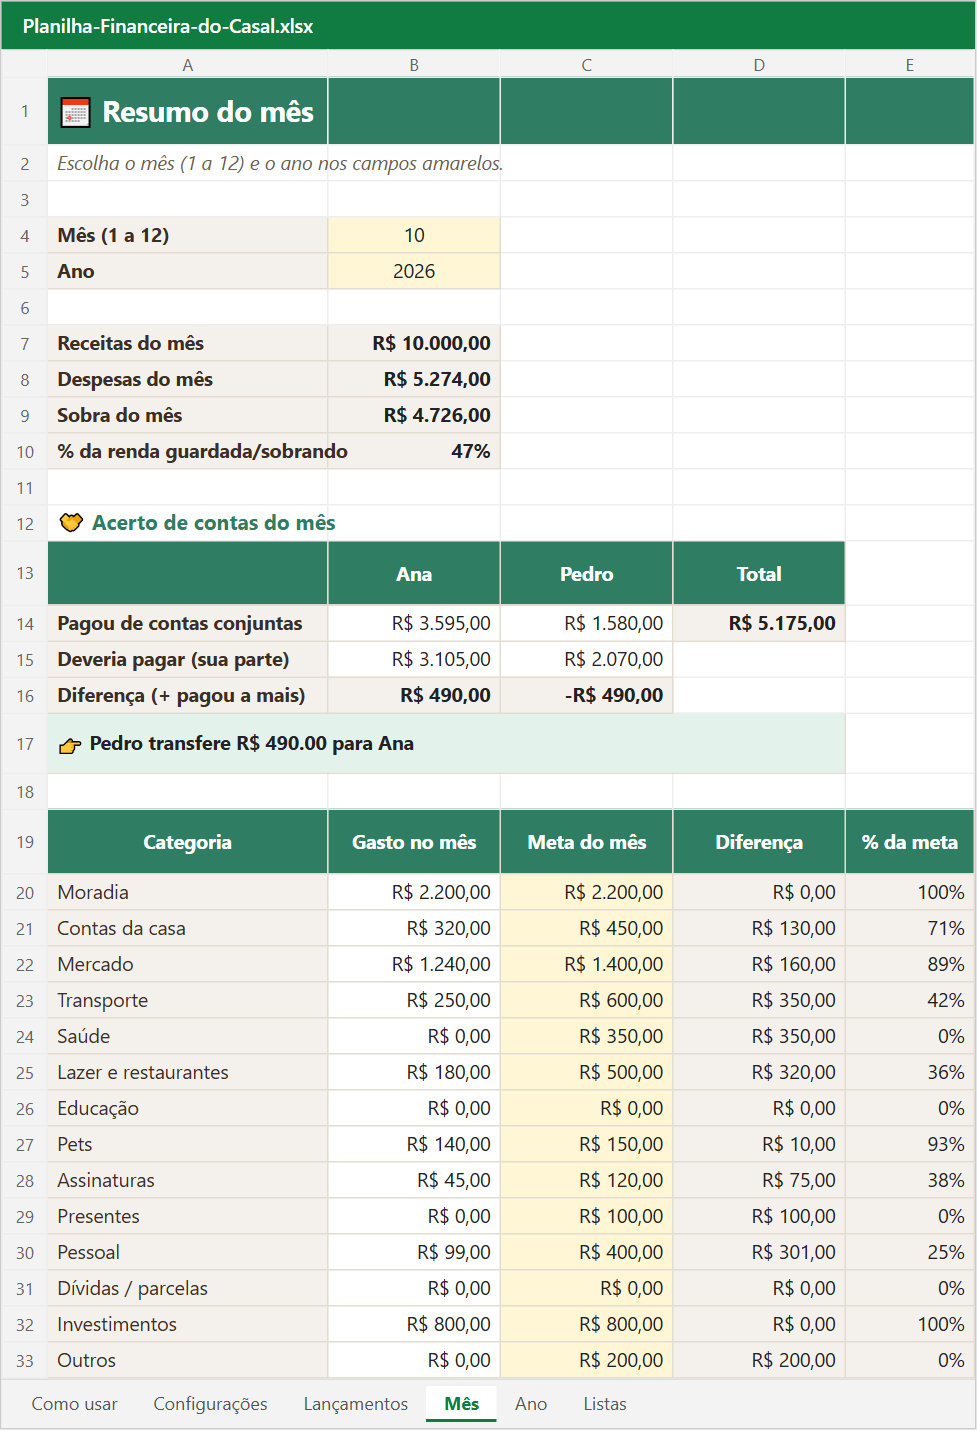Click the Mês (1 a 12) label cell
This screenshot has width=977, height=1431.
pyautogui.click(x=188, y=235)
